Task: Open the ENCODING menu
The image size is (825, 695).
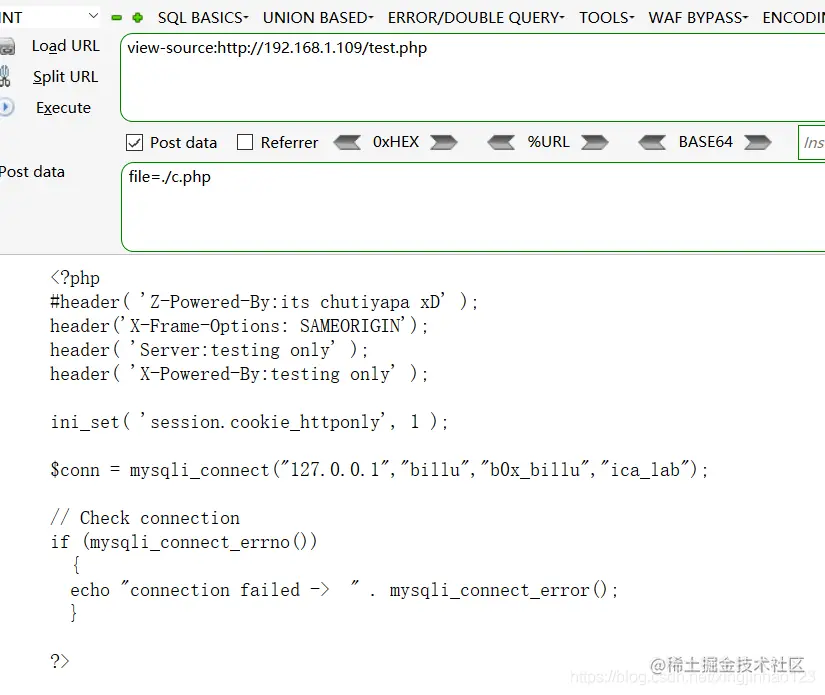Action: tap(793, 18)
